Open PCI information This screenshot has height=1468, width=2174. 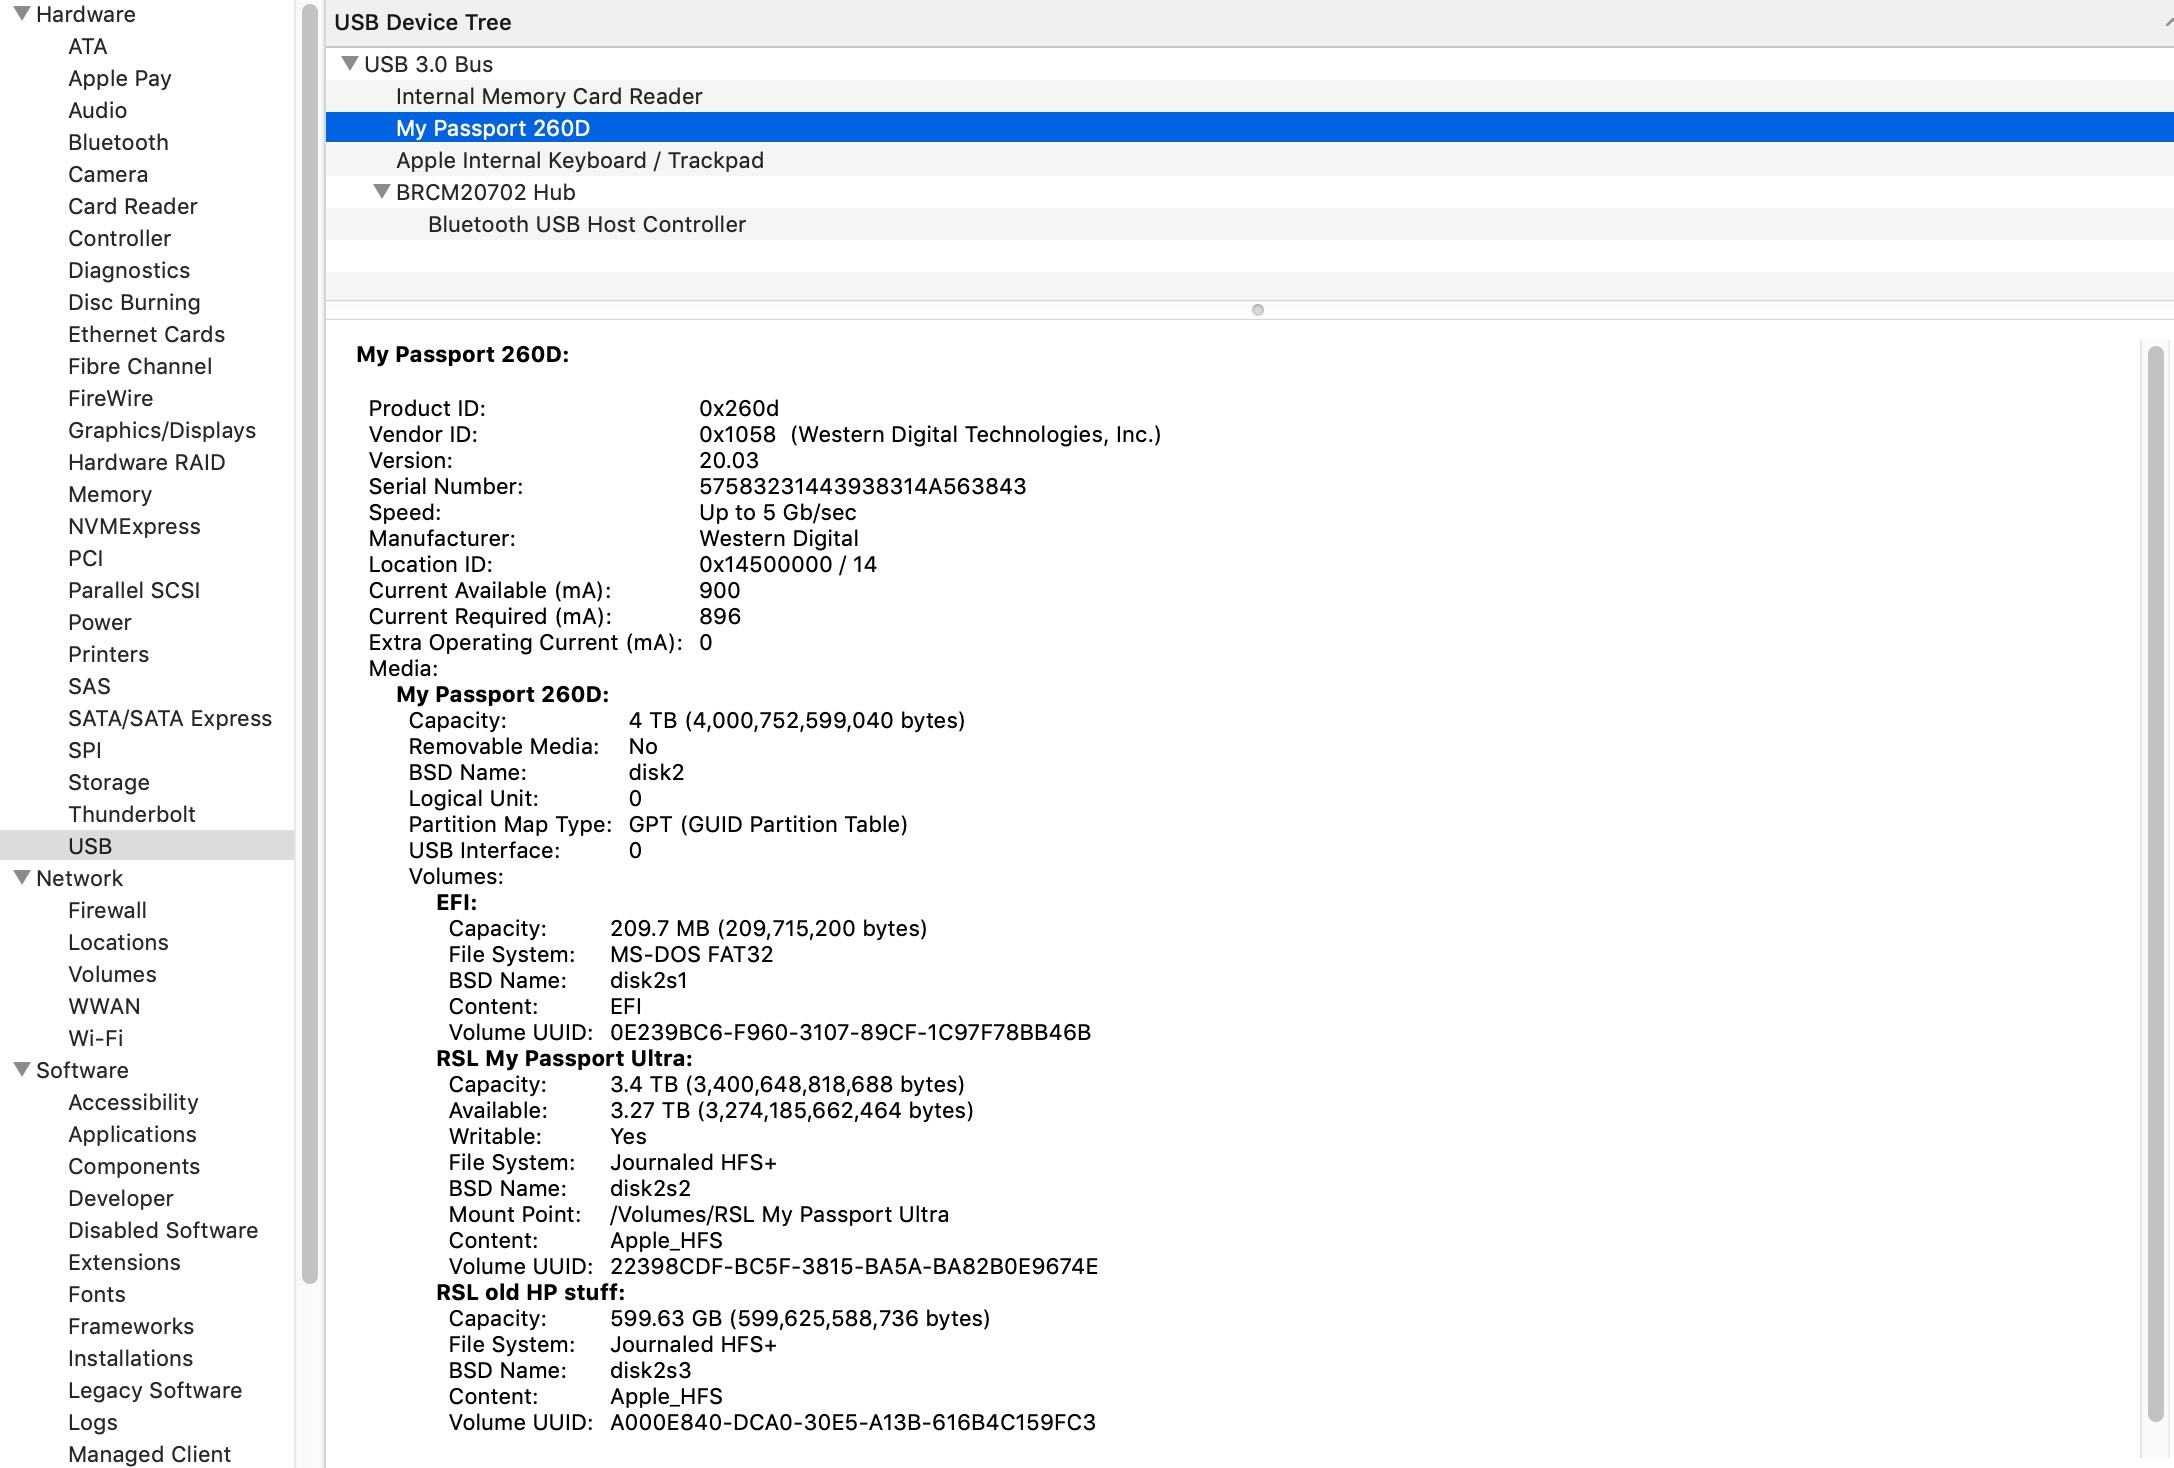(x=86, y=558)
